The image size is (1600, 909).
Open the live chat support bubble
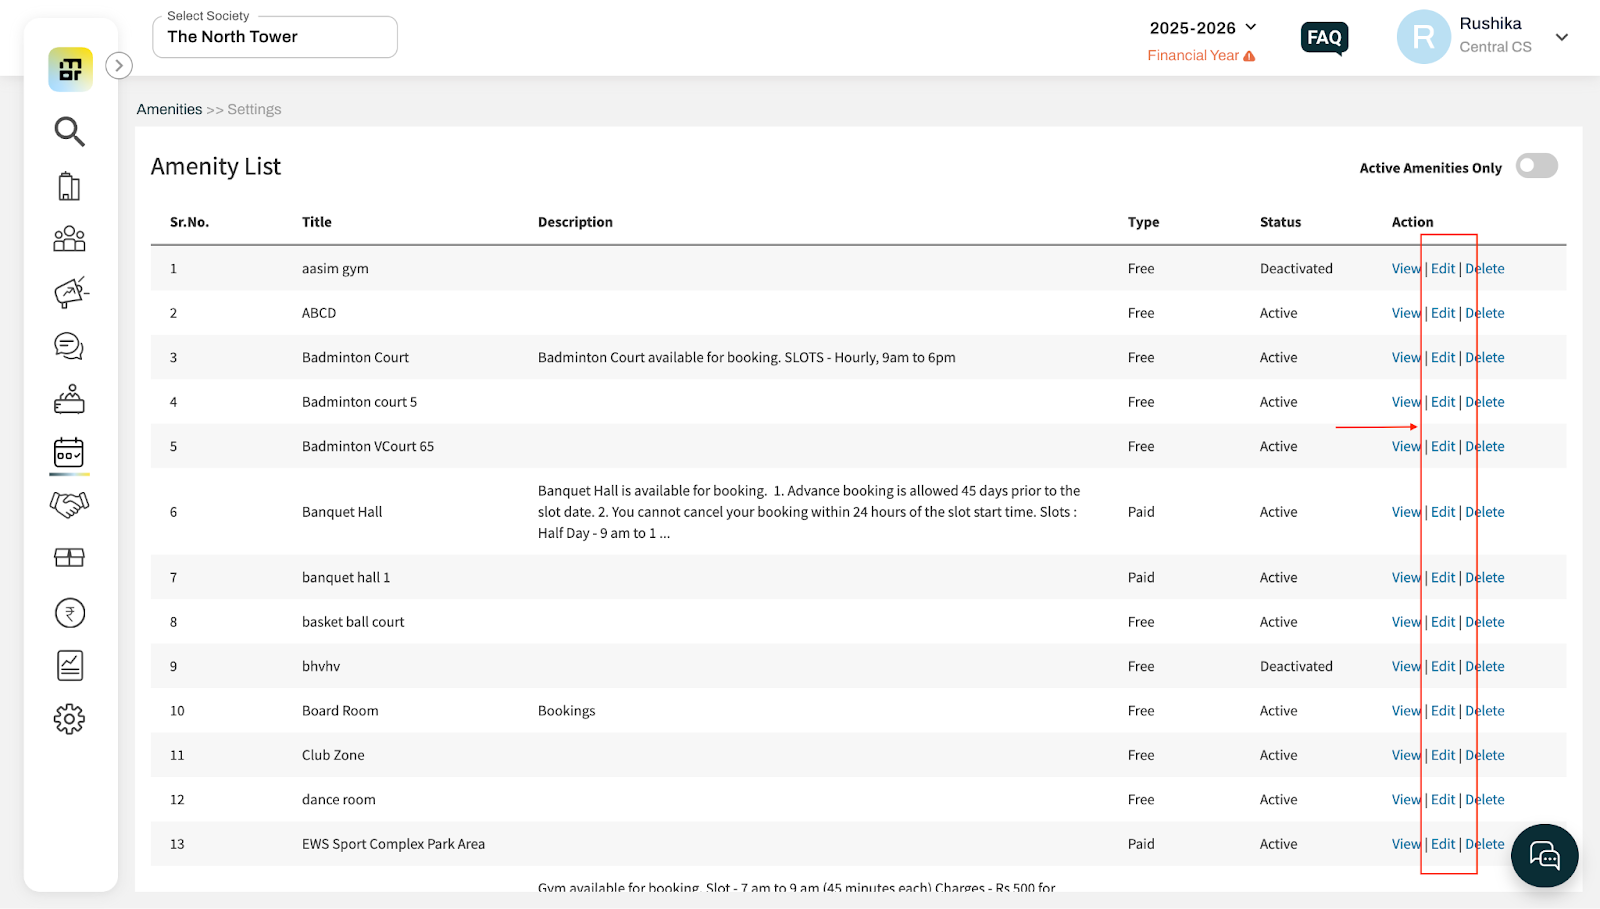1544,856
